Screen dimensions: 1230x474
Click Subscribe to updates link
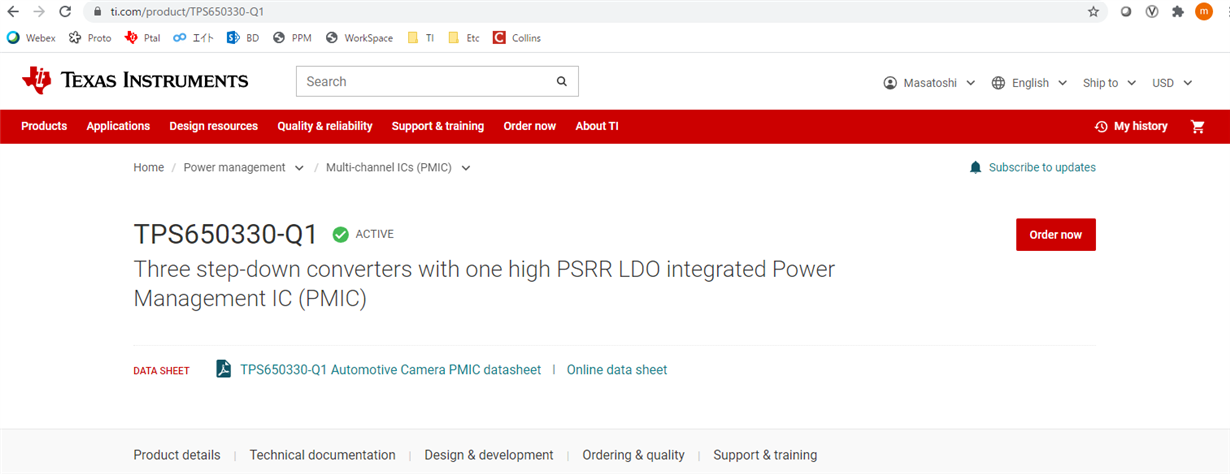tap(1042, 167)
